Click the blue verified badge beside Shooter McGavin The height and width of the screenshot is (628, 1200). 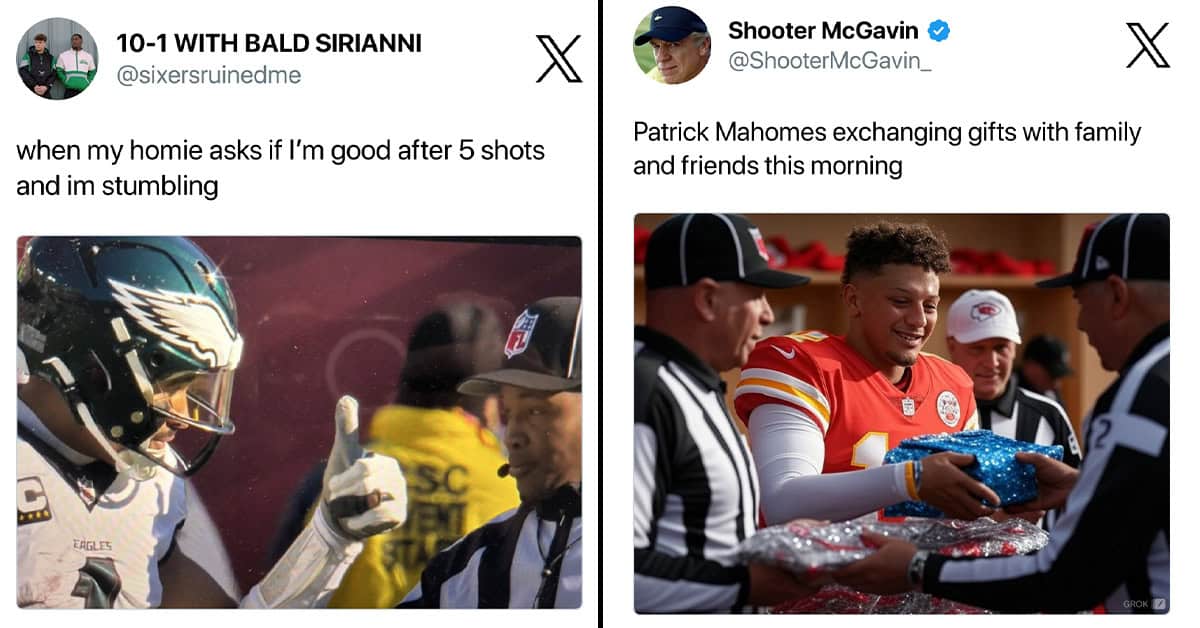(x=939, y=32)
